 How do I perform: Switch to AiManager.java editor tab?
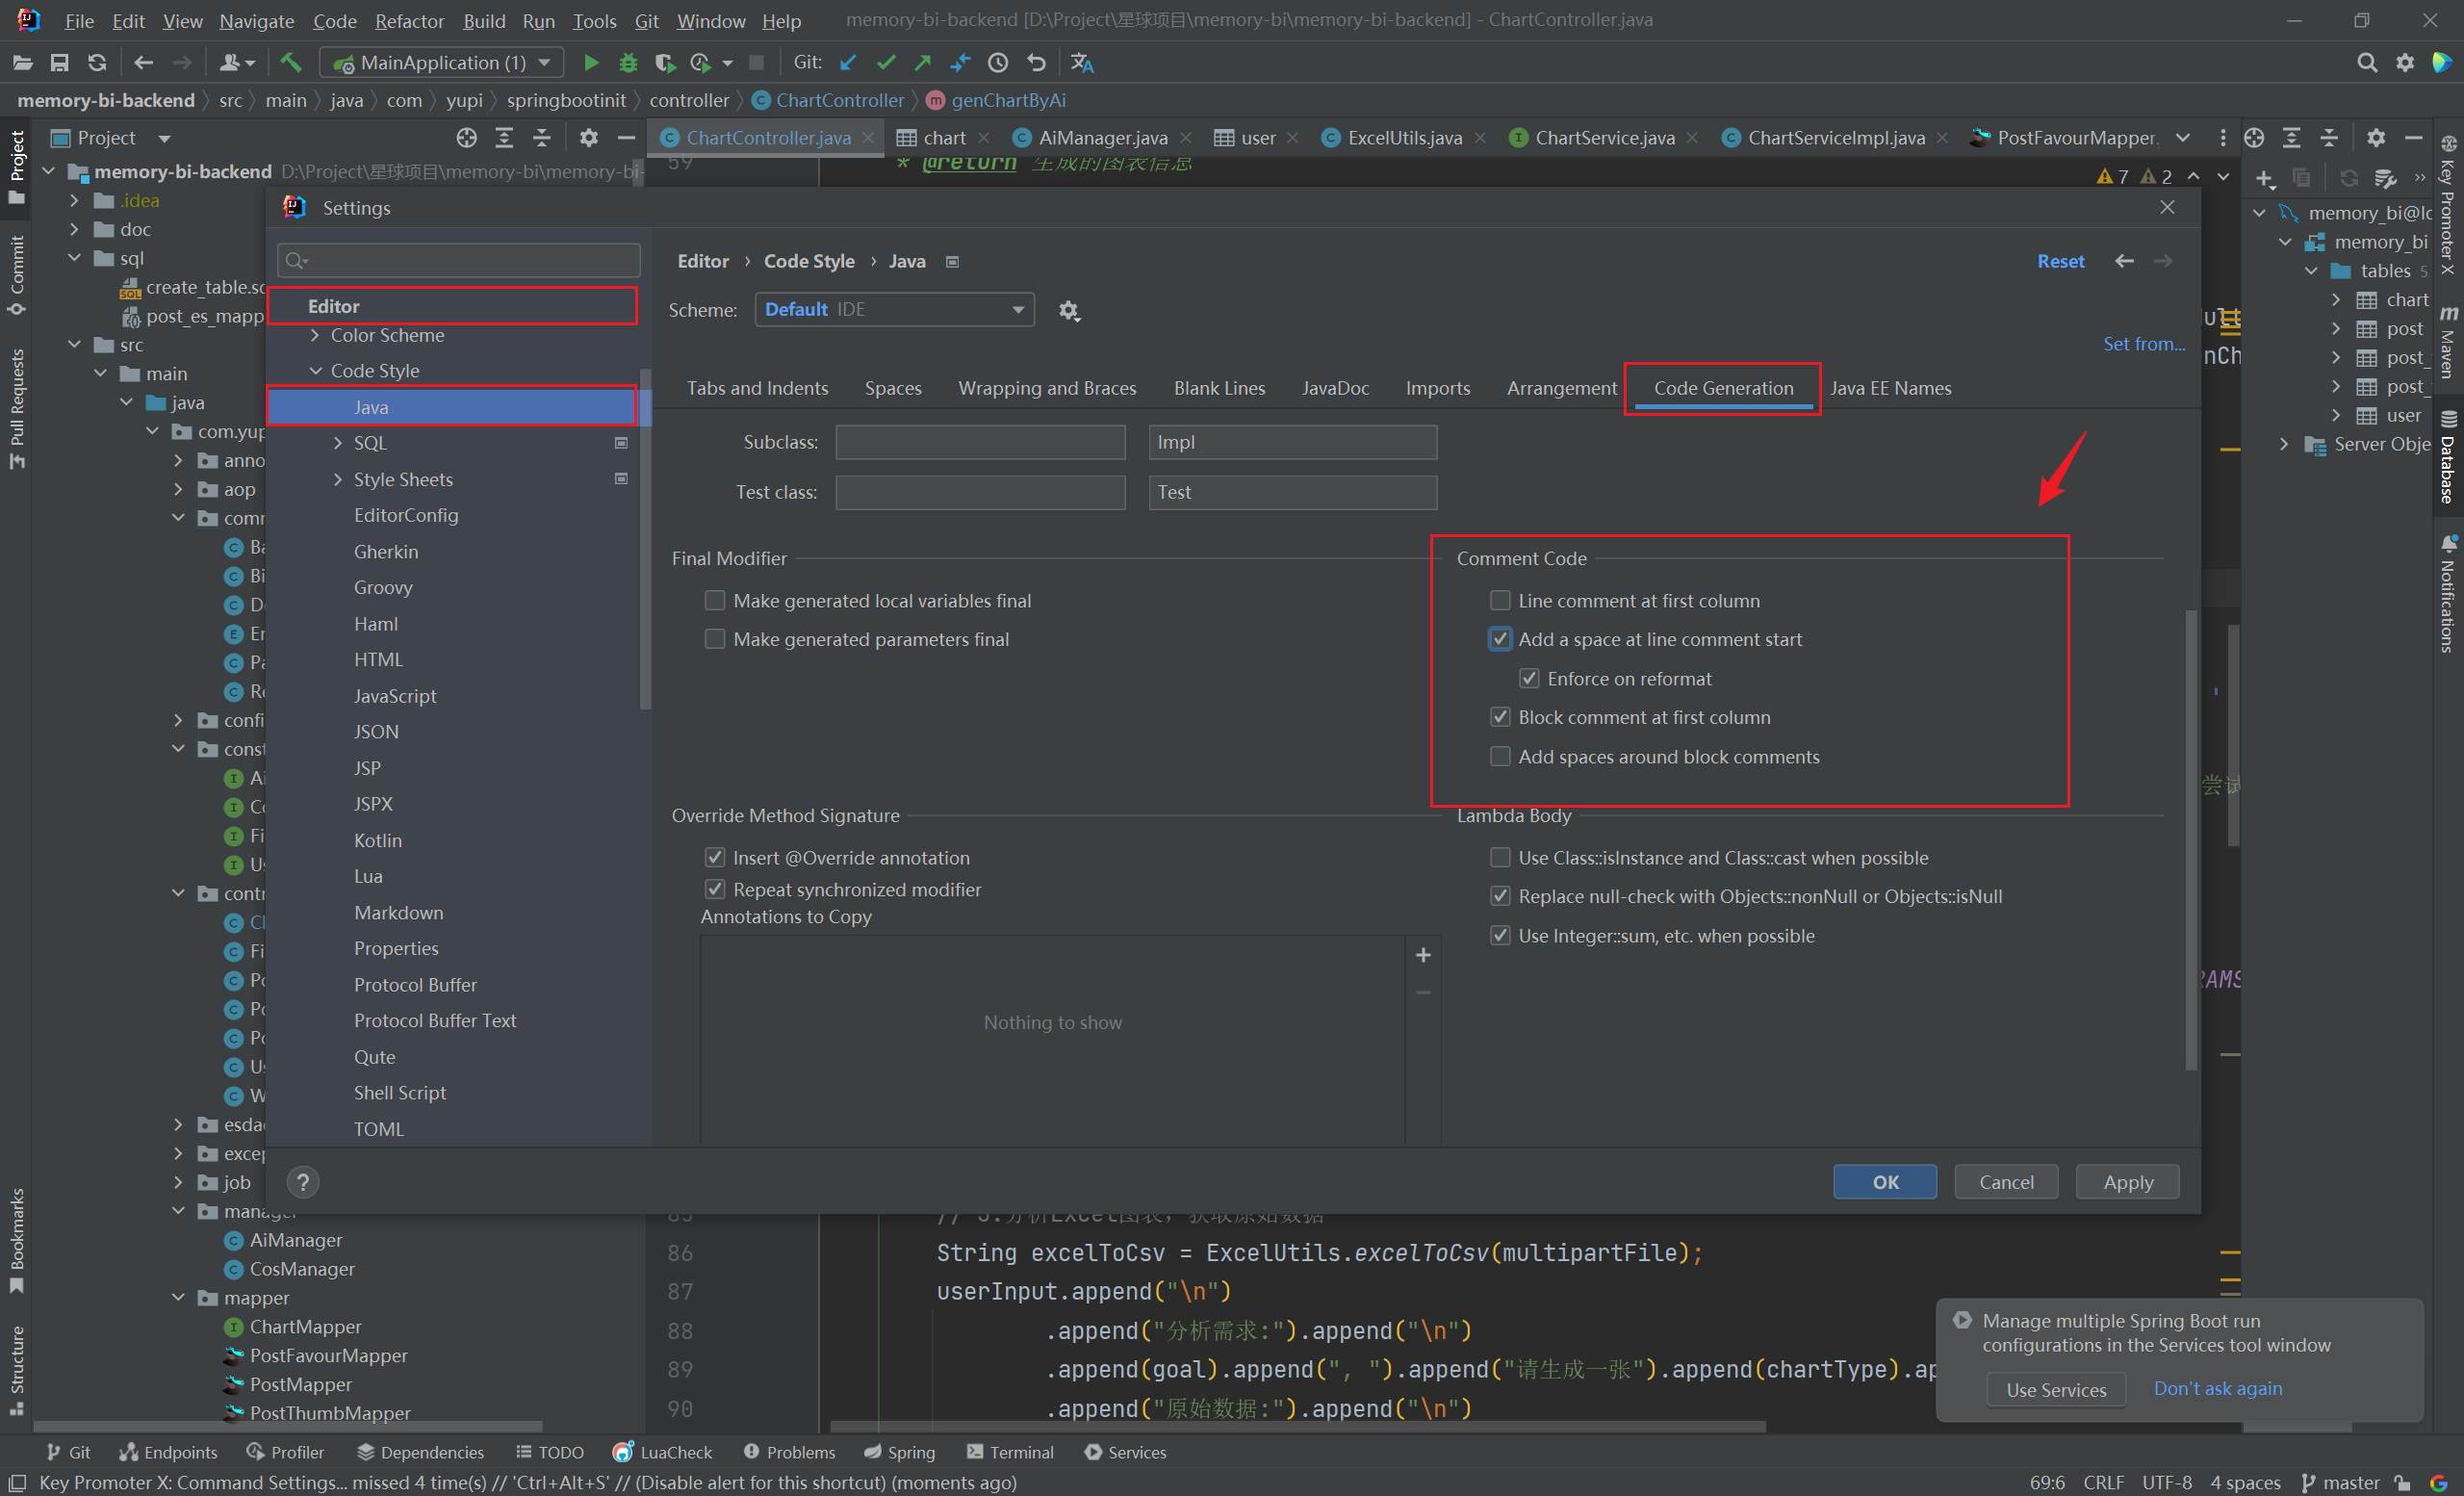click(x=1102, y=138)
